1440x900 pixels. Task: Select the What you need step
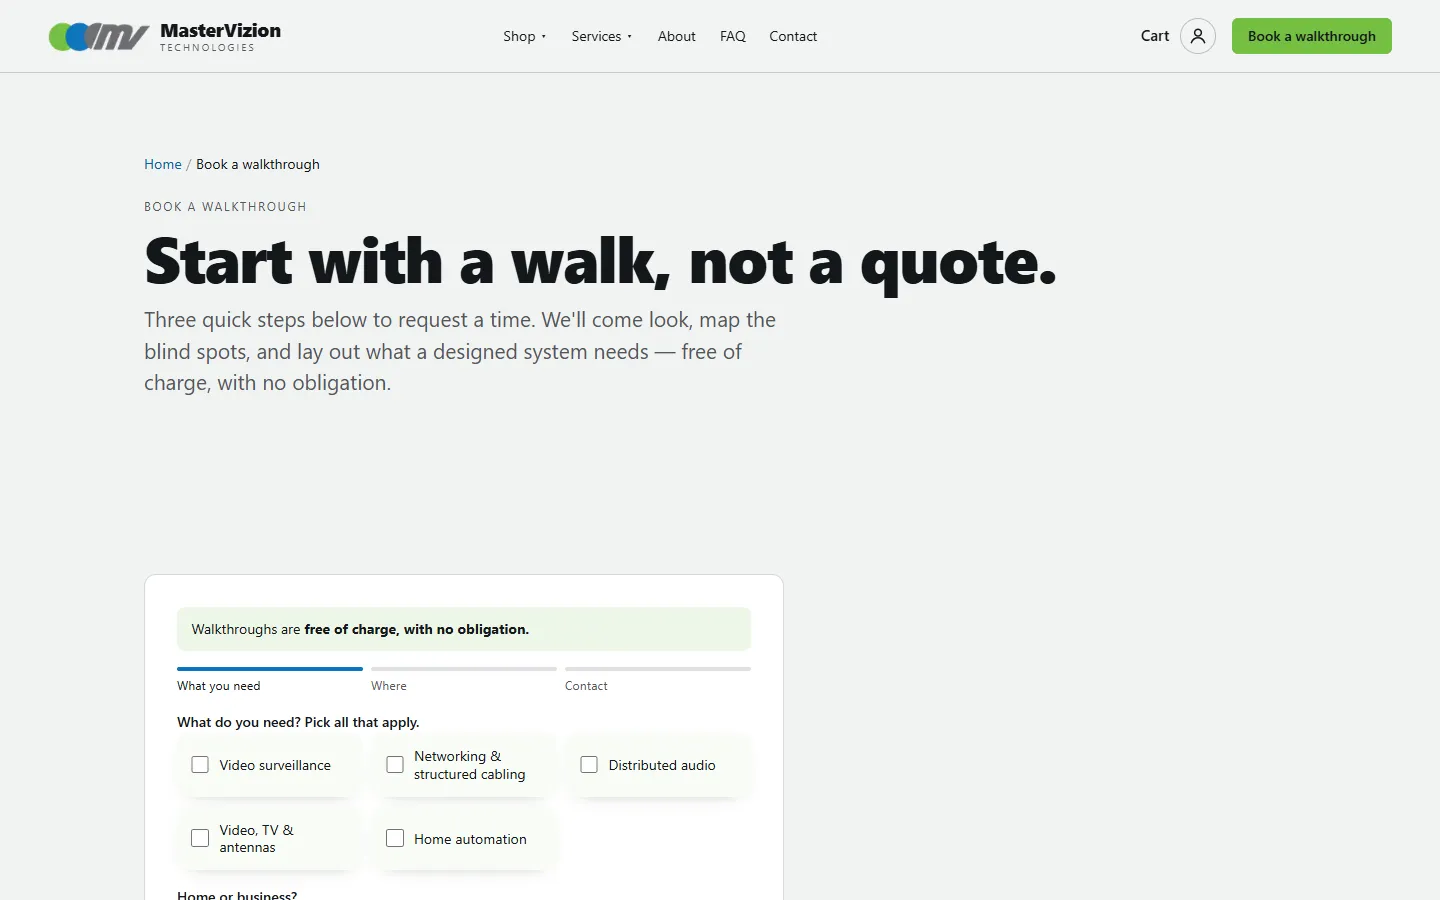click(x=270, y=680)
